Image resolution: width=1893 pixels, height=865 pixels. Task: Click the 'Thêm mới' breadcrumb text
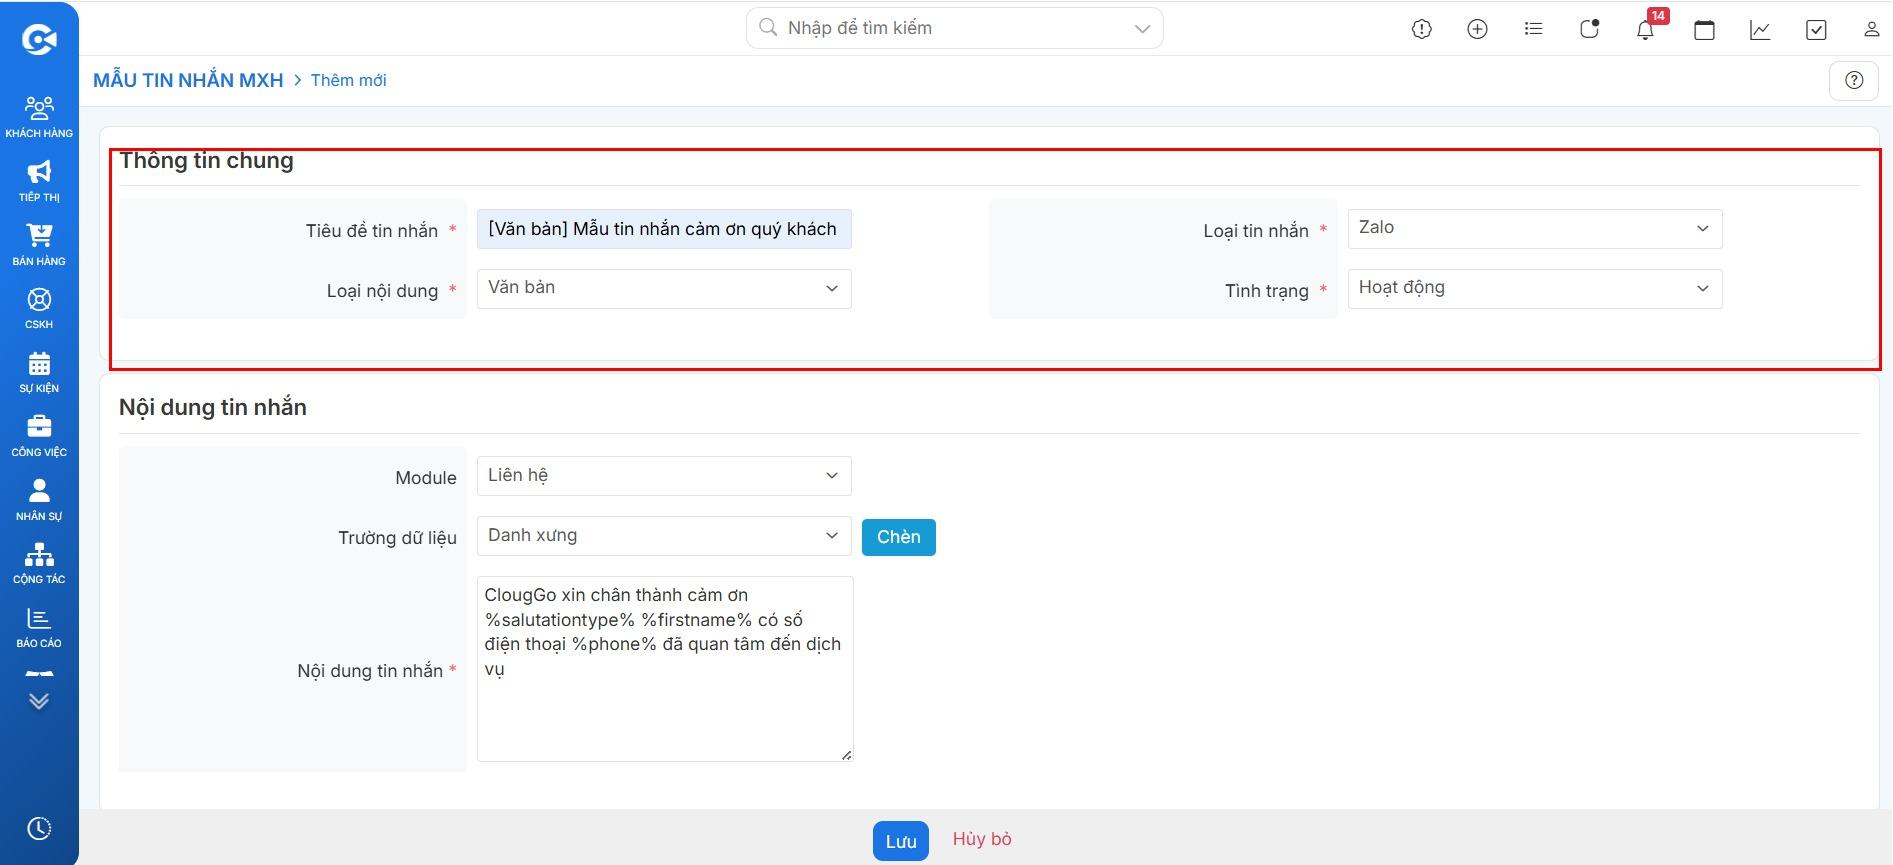[348, 80]
